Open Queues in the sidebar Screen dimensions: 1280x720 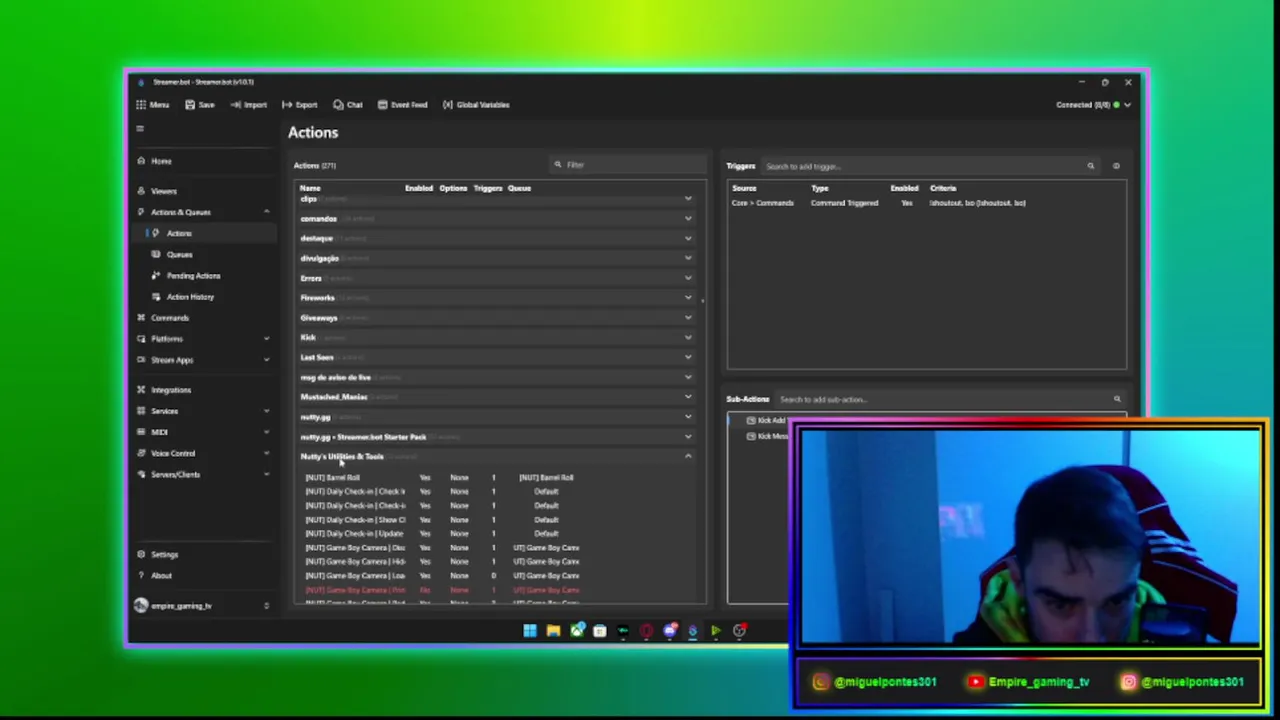pyautogui.click(x=204, y=254)
